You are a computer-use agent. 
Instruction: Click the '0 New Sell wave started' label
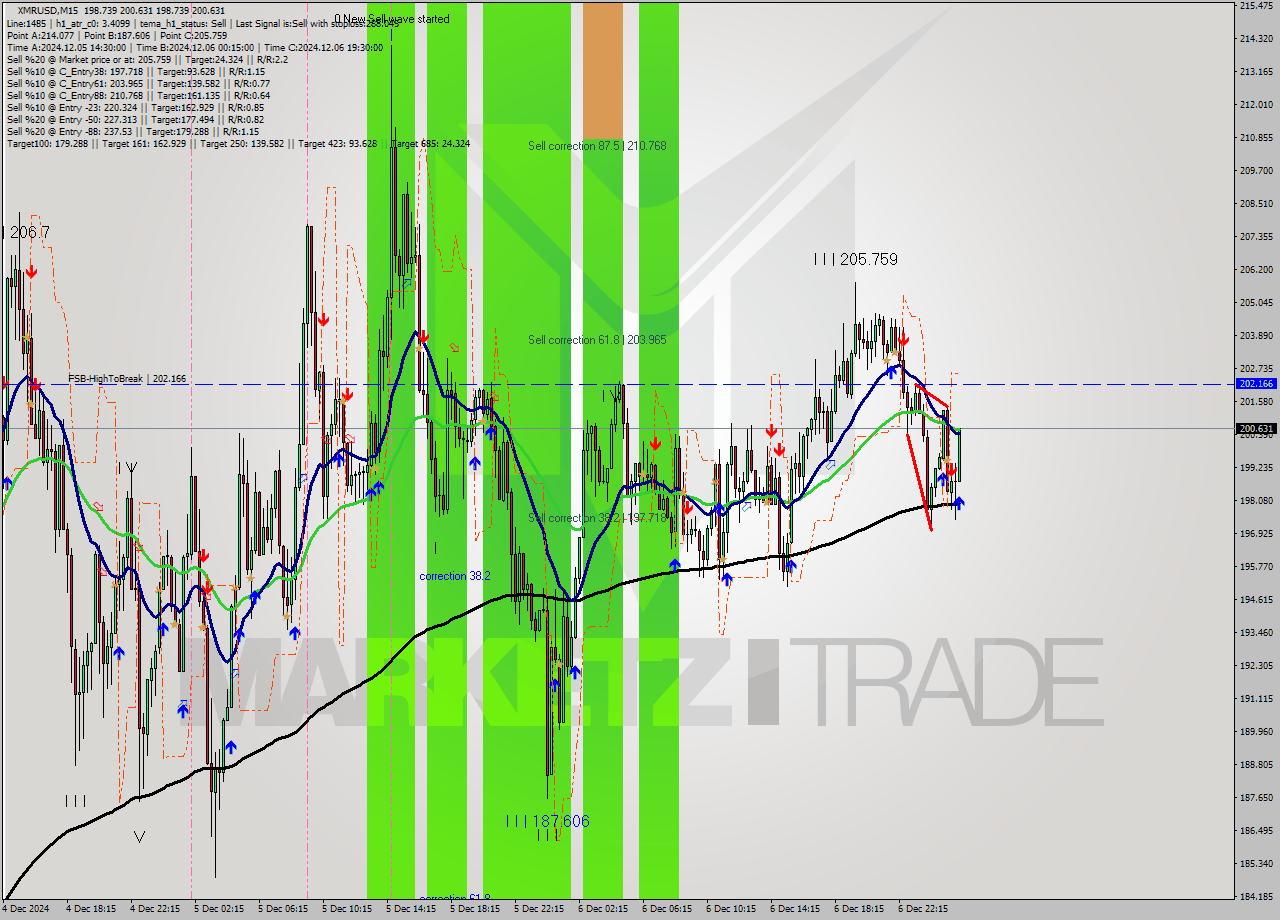tap(392, 19)
